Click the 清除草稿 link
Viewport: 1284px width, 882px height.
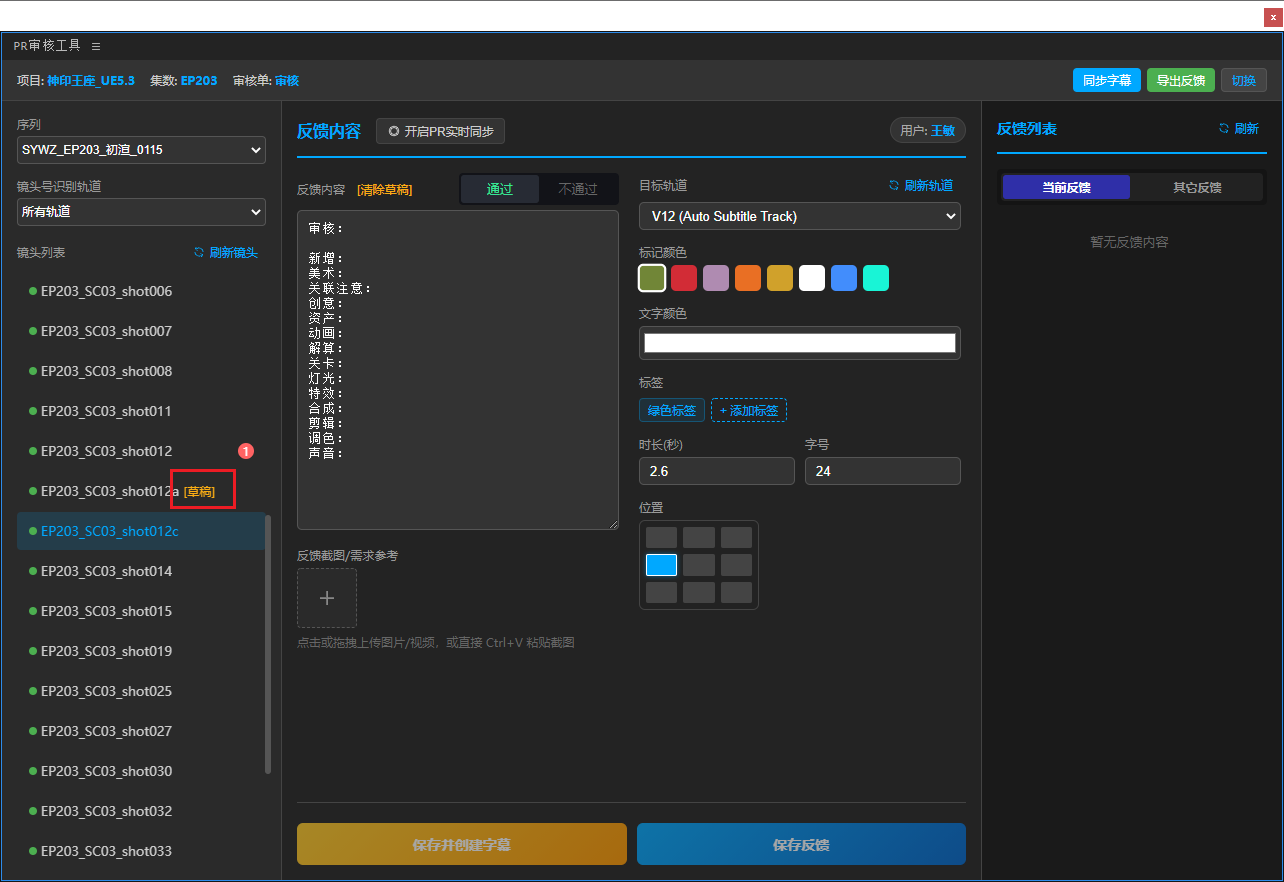[x=384, y=190]
